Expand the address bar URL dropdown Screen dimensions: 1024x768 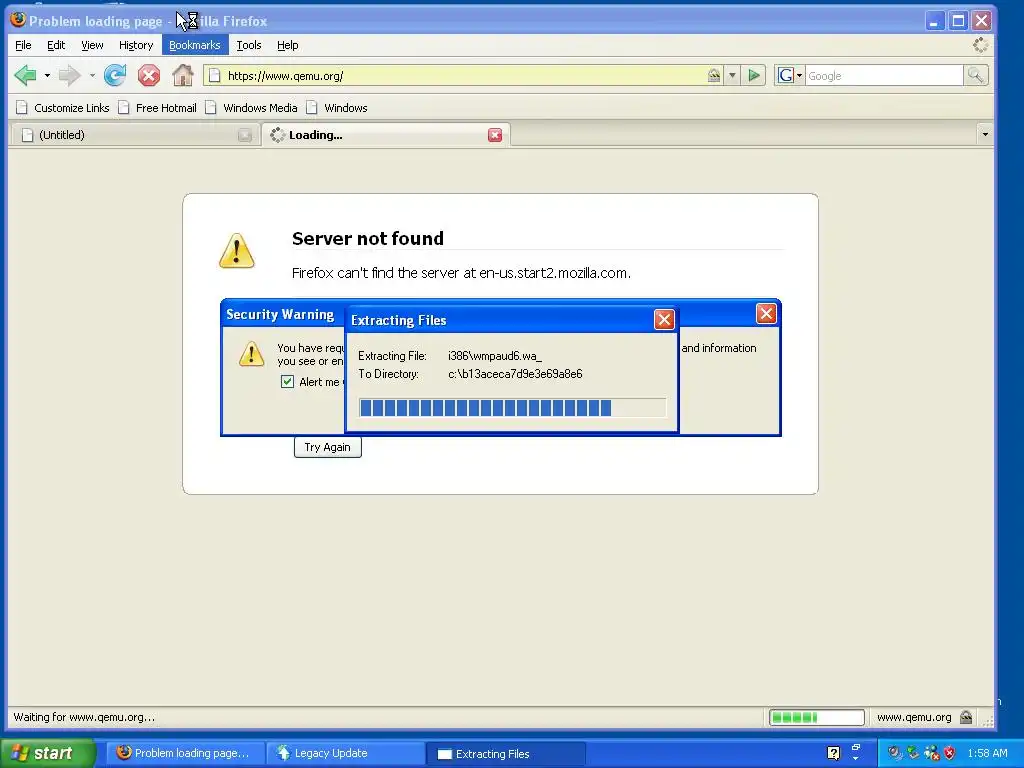[732, 76]
